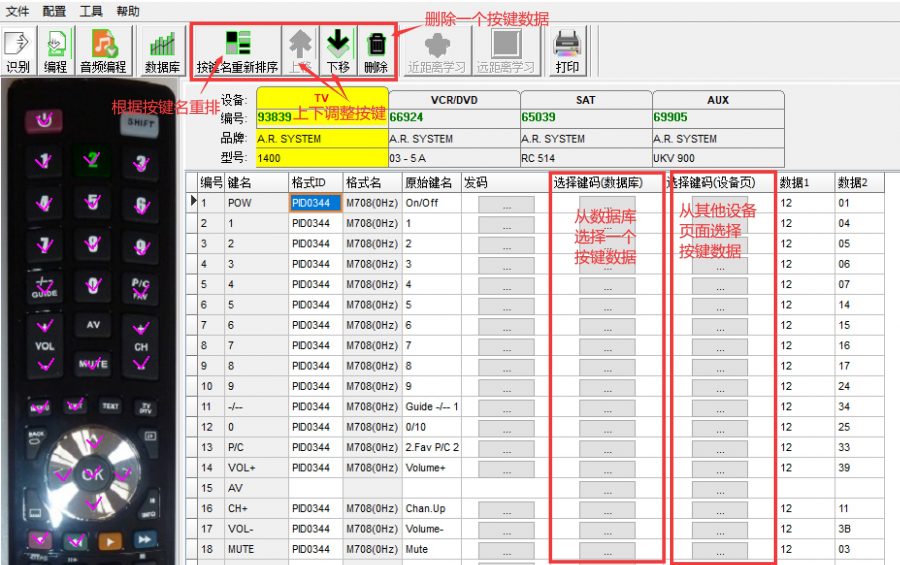
Task: Click the TV model field 1400
Action: point(321,158)
